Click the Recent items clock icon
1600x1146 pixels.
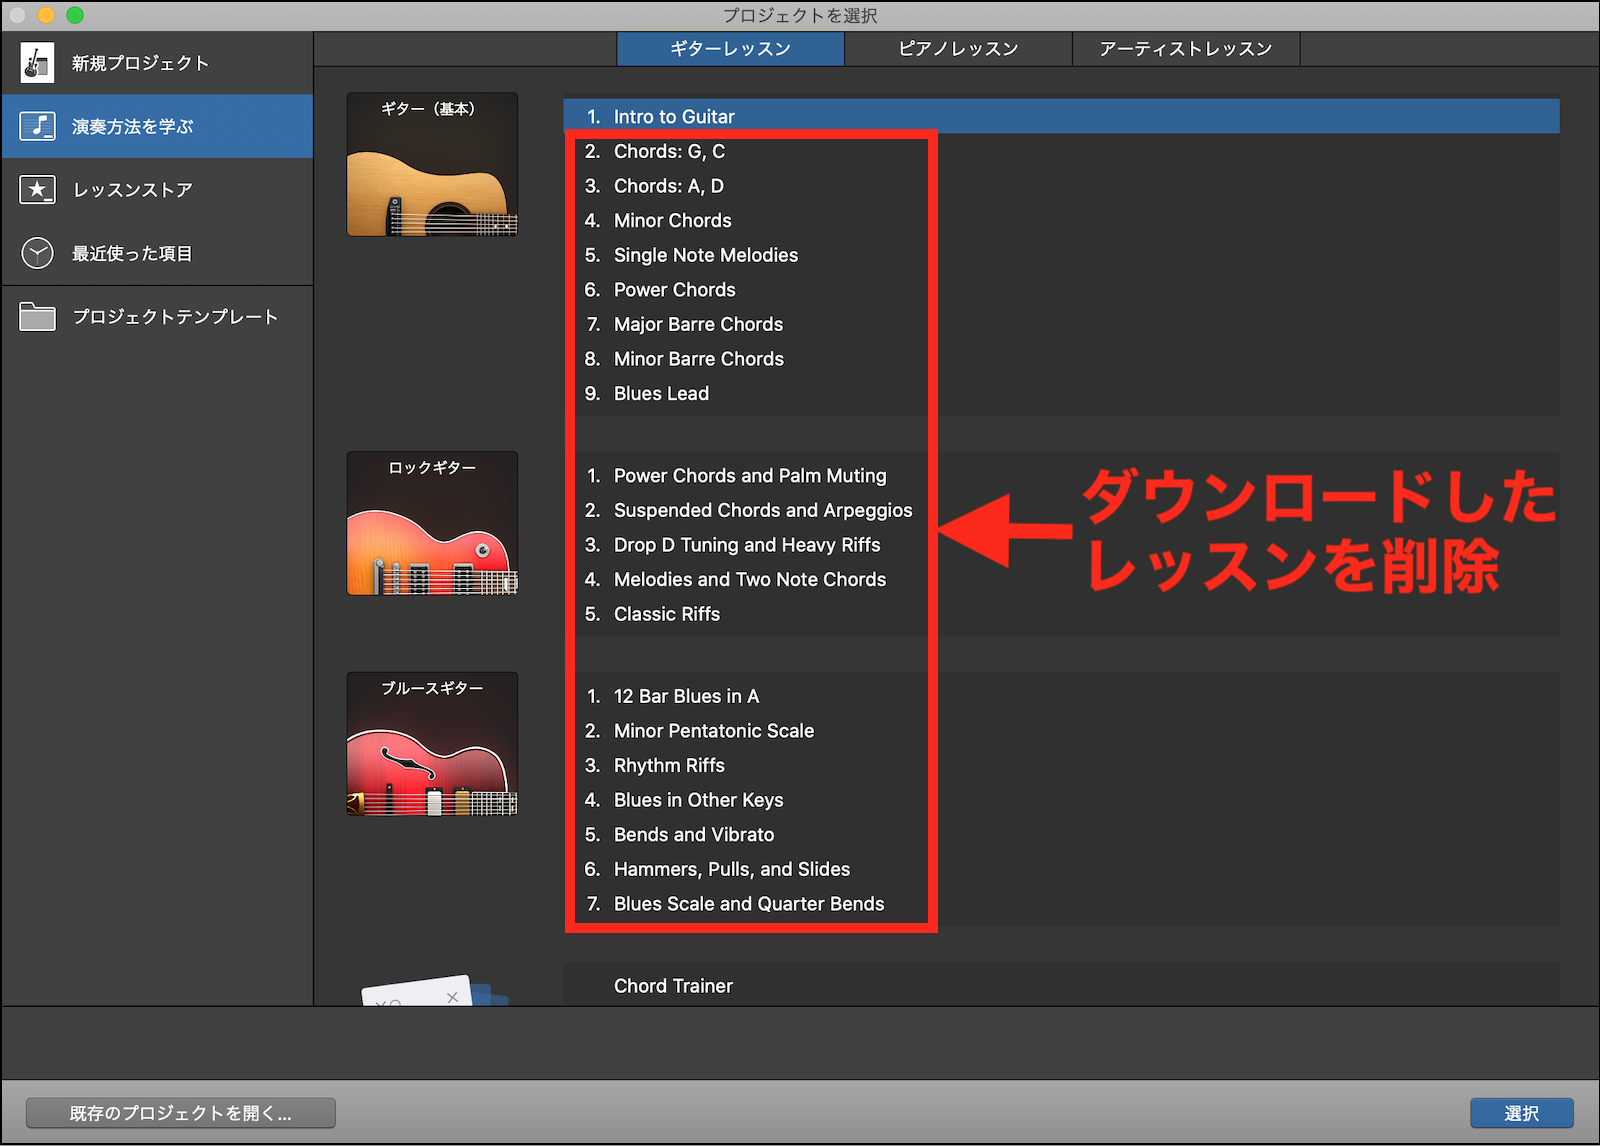tap(37, 253)
